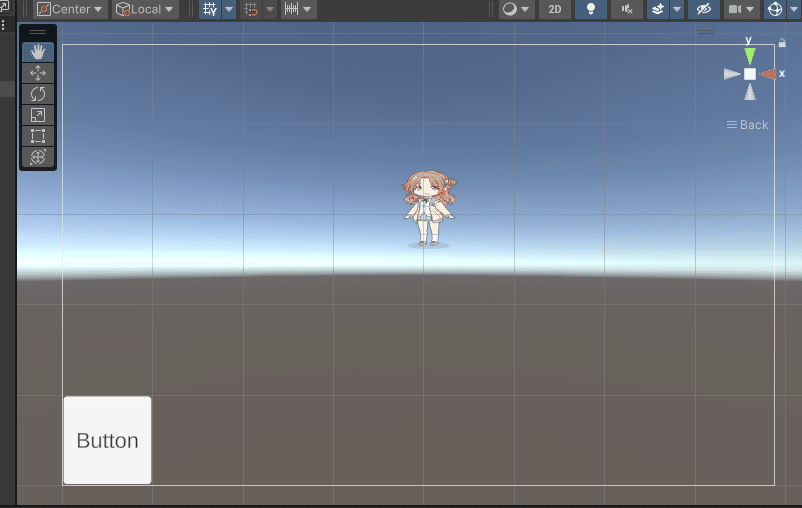Click the increment snapping ruler icon
The width and height of the screenshot is (802, 508).
pos(292,9)
